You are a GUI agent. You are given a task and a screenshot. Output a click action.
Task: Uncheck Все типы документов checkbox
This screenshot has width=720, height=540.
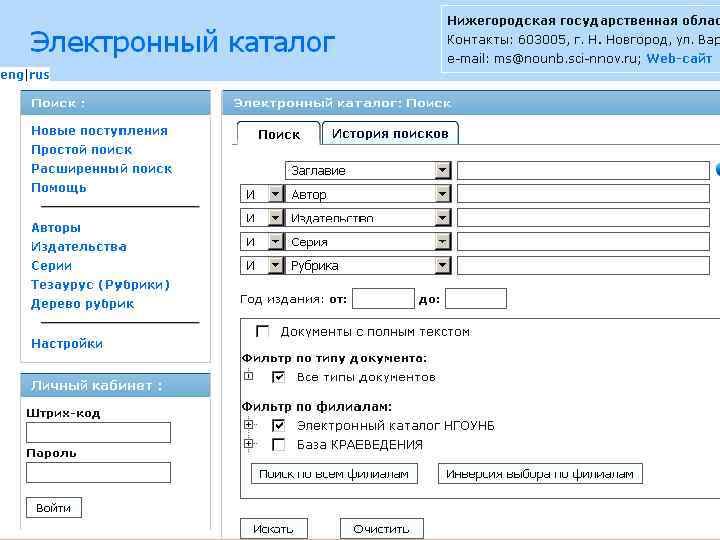coord(279,377)
